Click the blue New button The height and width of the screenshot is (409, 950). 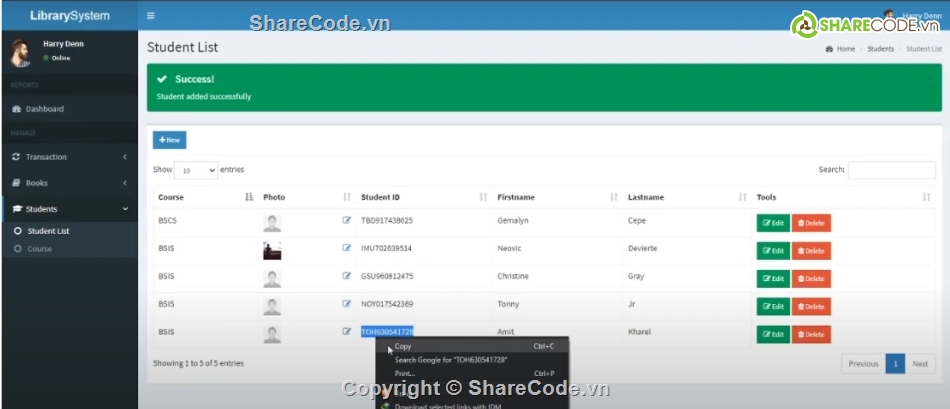point(169,140)
